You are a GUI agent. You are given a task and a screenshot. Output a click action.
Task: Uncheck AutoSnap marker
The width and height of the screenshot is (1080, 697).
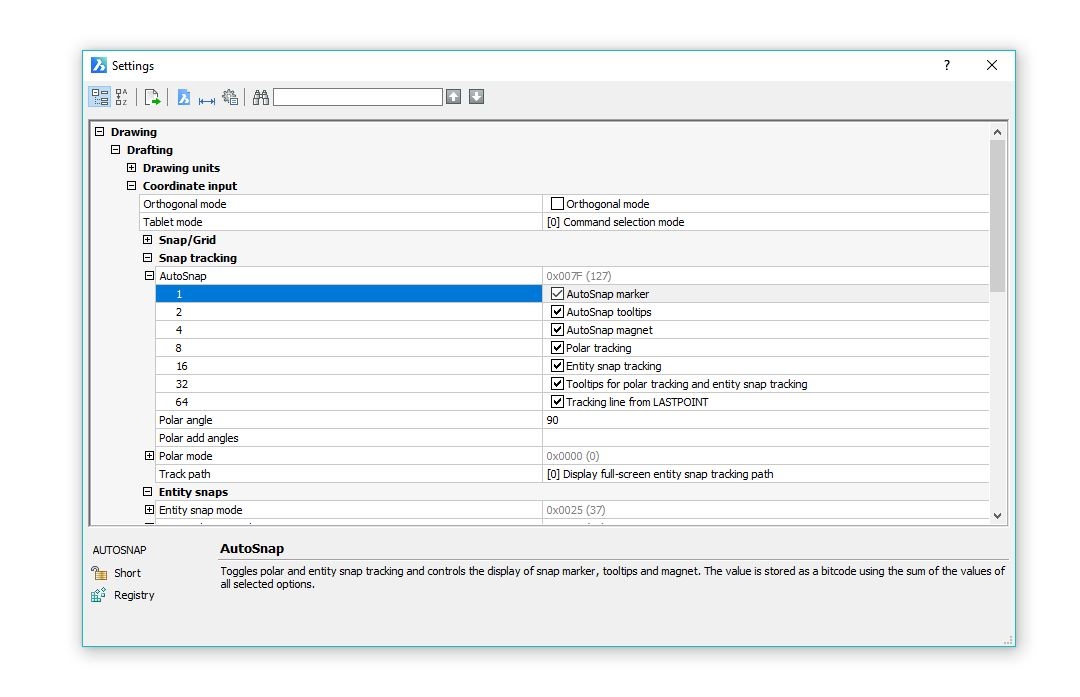click(557, 294)
